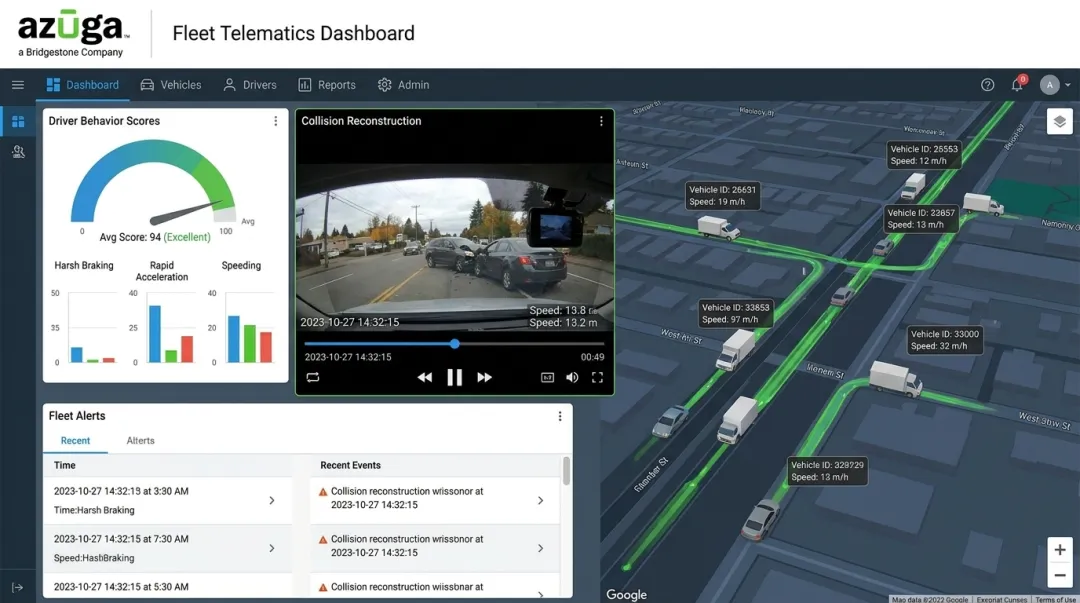Click truck icon for vehicle 33853

736,349
